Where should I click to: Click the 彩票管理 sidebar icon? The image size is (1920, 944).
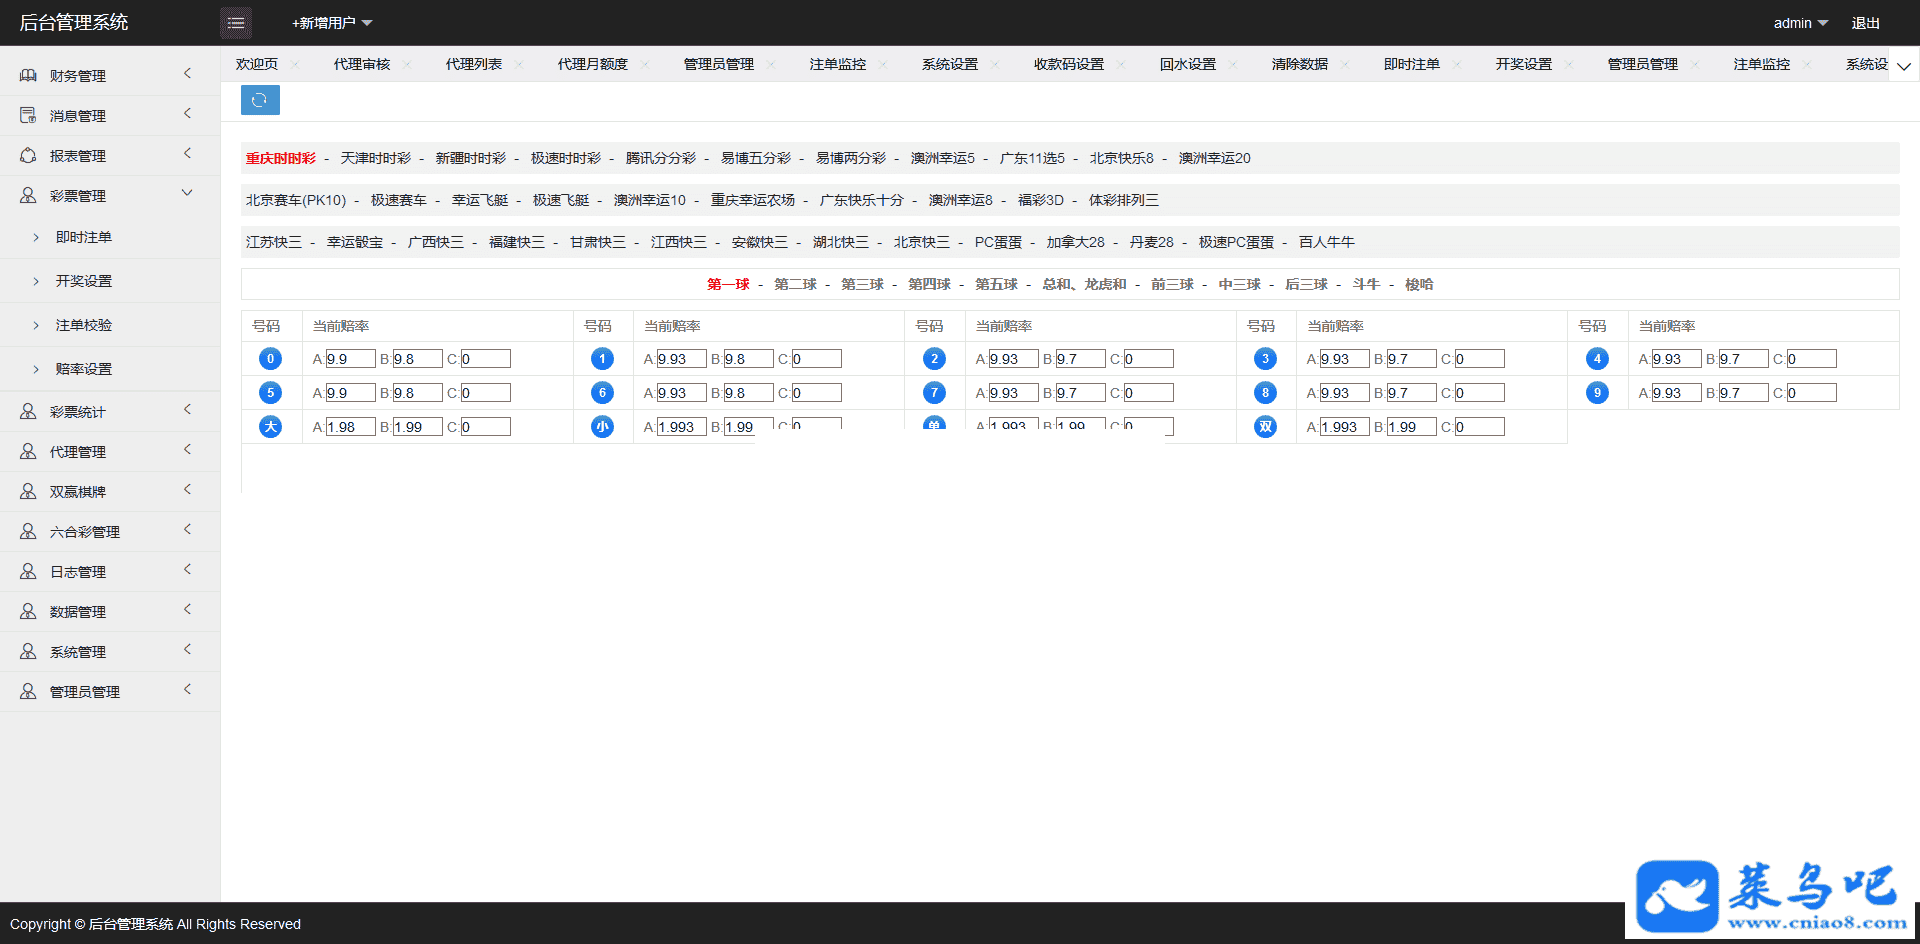click(28, 195)
